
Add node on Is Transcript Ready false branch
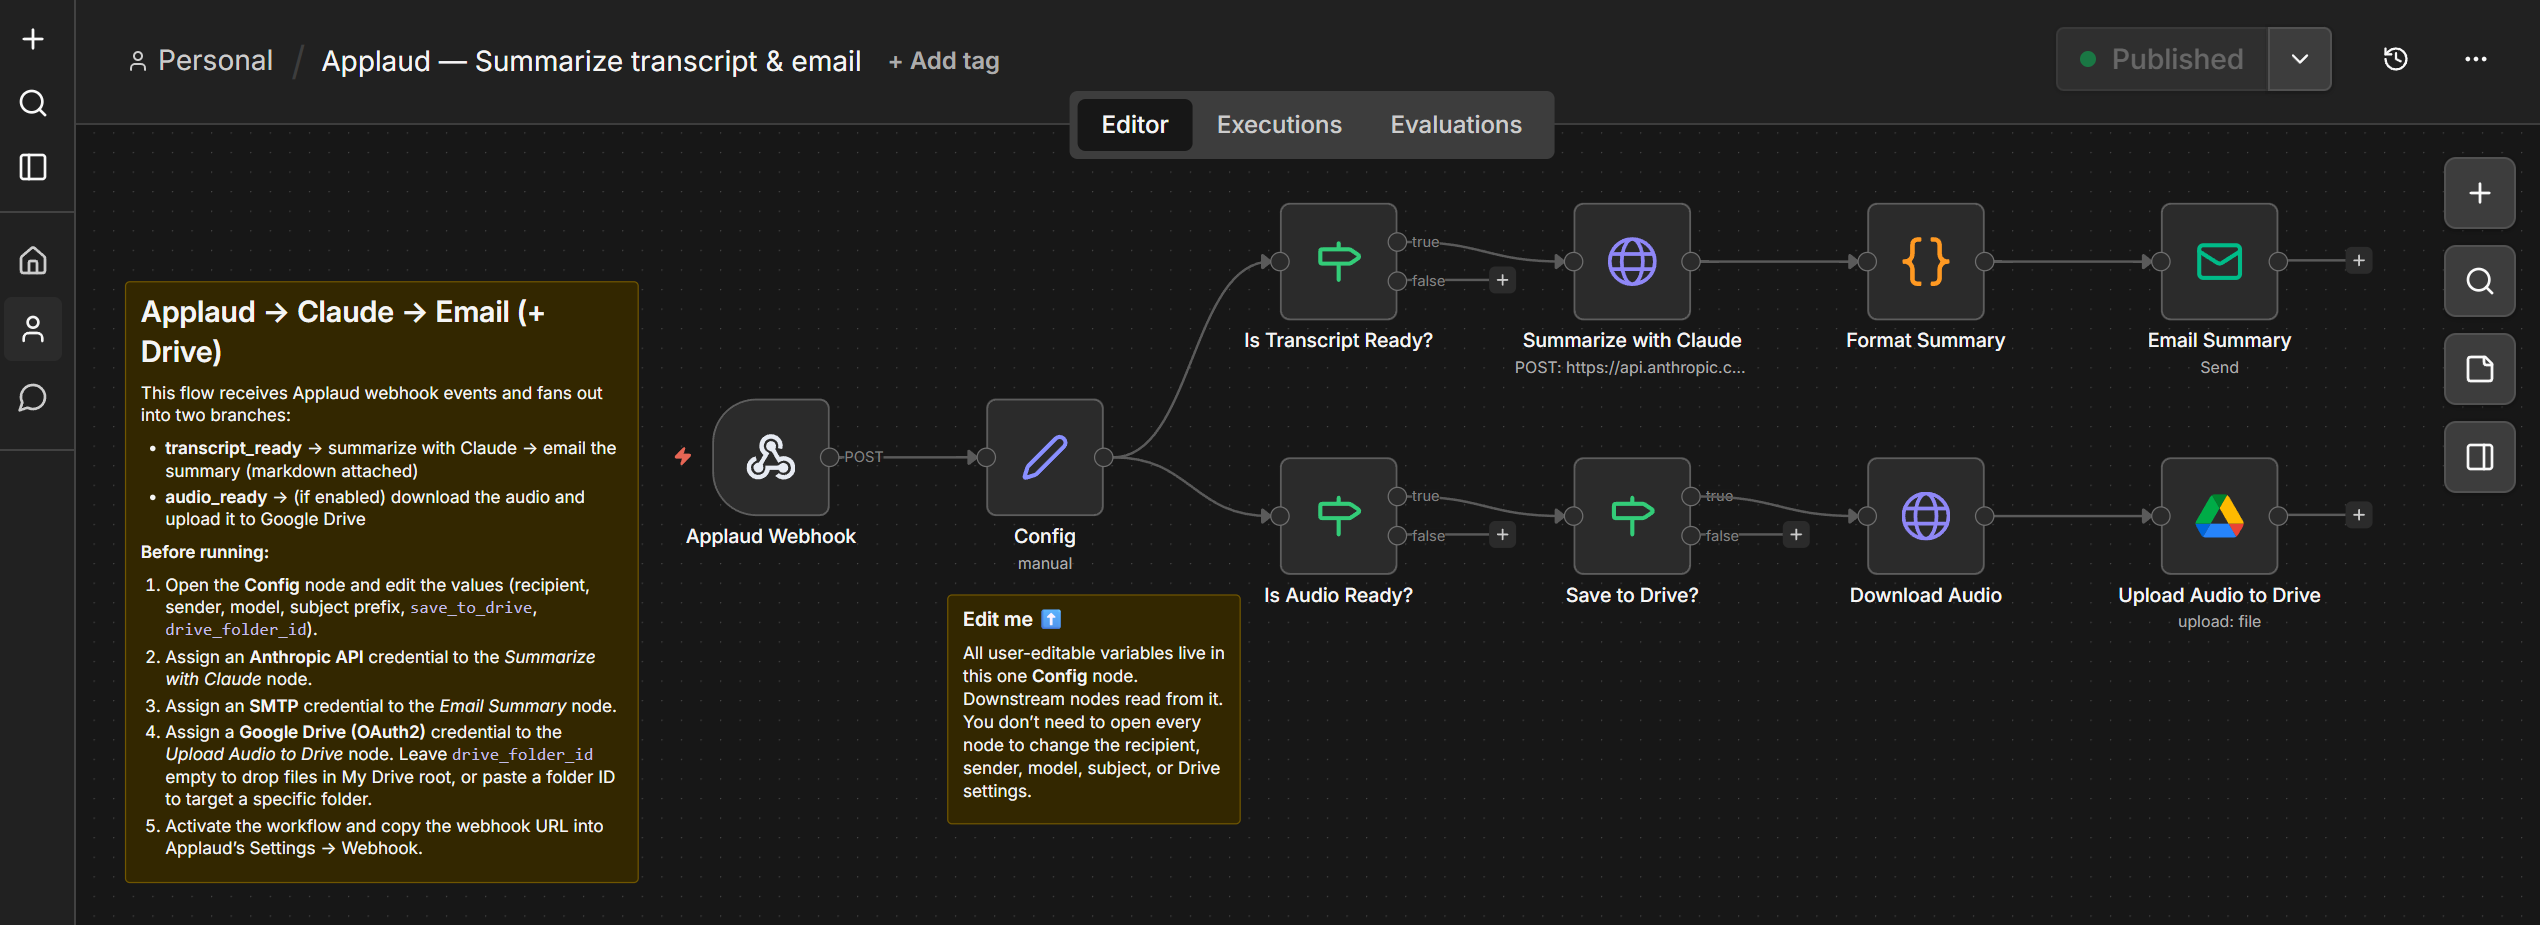1502,281
